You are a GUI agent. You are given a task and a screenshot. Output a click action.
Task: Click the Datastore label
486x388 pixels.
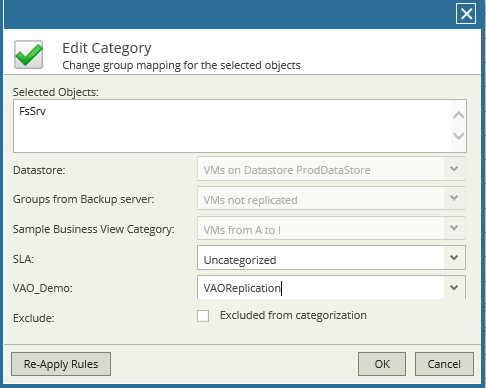pyautogui.click(x=39, y=170)
